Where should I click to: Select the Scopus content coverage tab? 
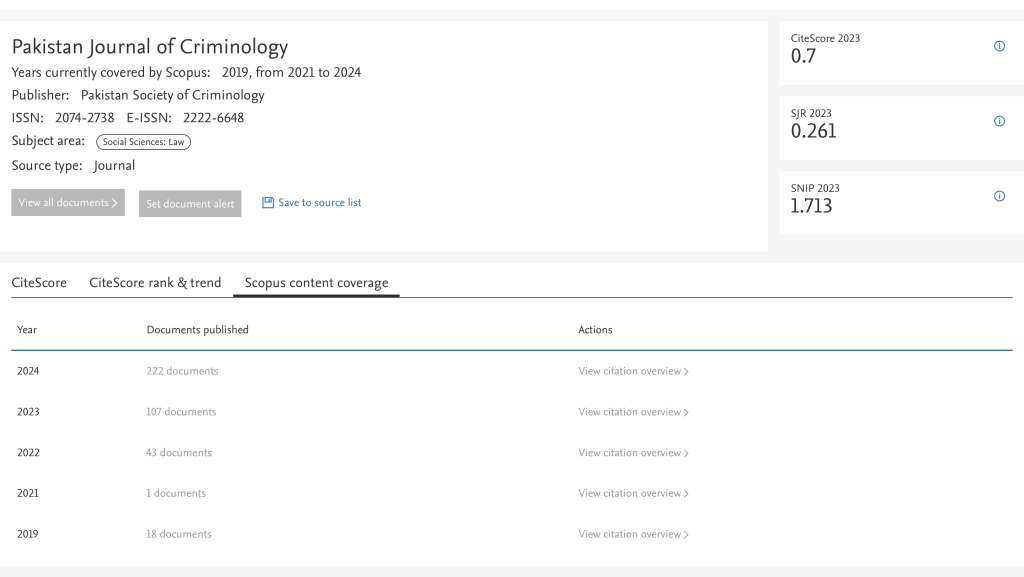[316, 283]
